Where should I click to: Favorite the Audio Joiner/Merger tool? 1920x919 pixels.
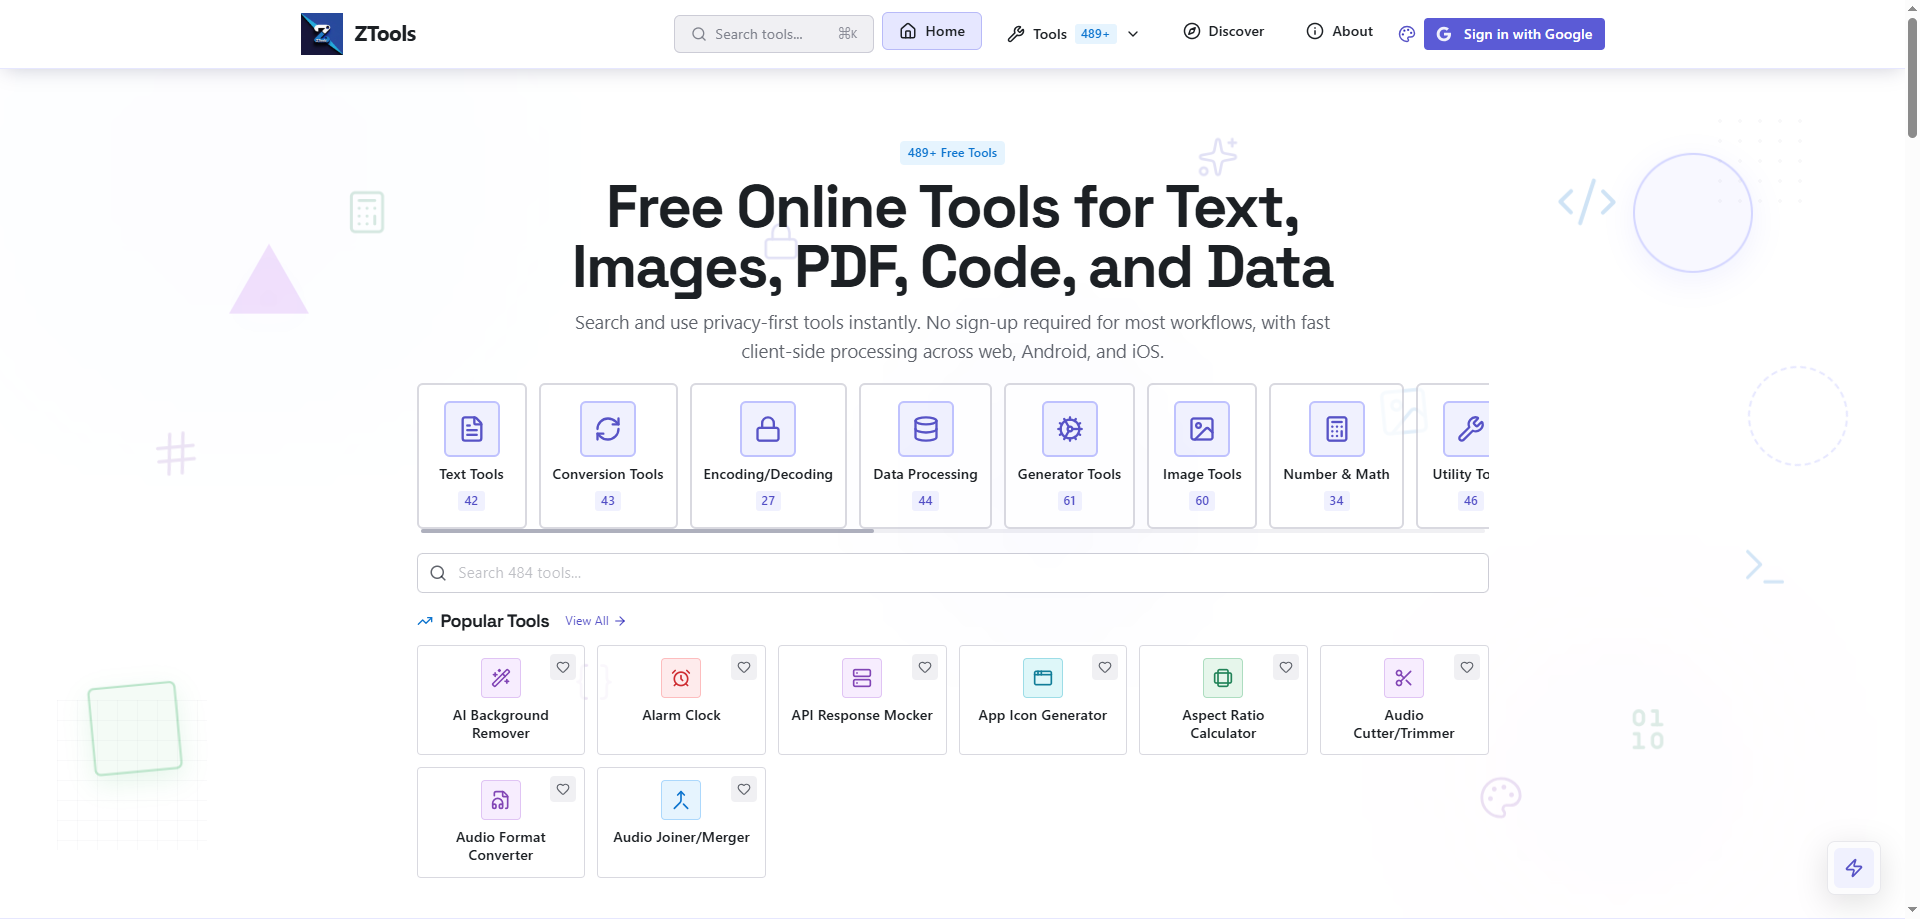coord(743,789)
